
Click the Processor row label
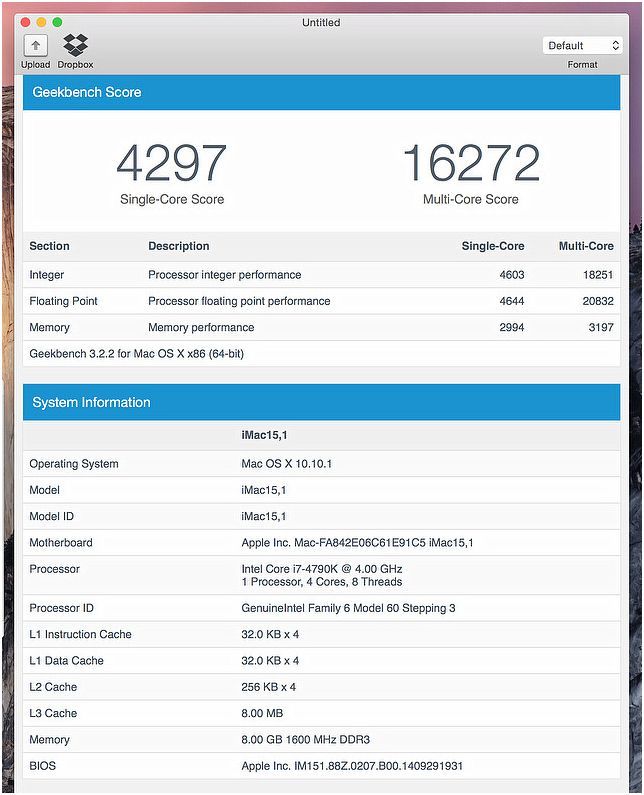click(x=54, y=569)
